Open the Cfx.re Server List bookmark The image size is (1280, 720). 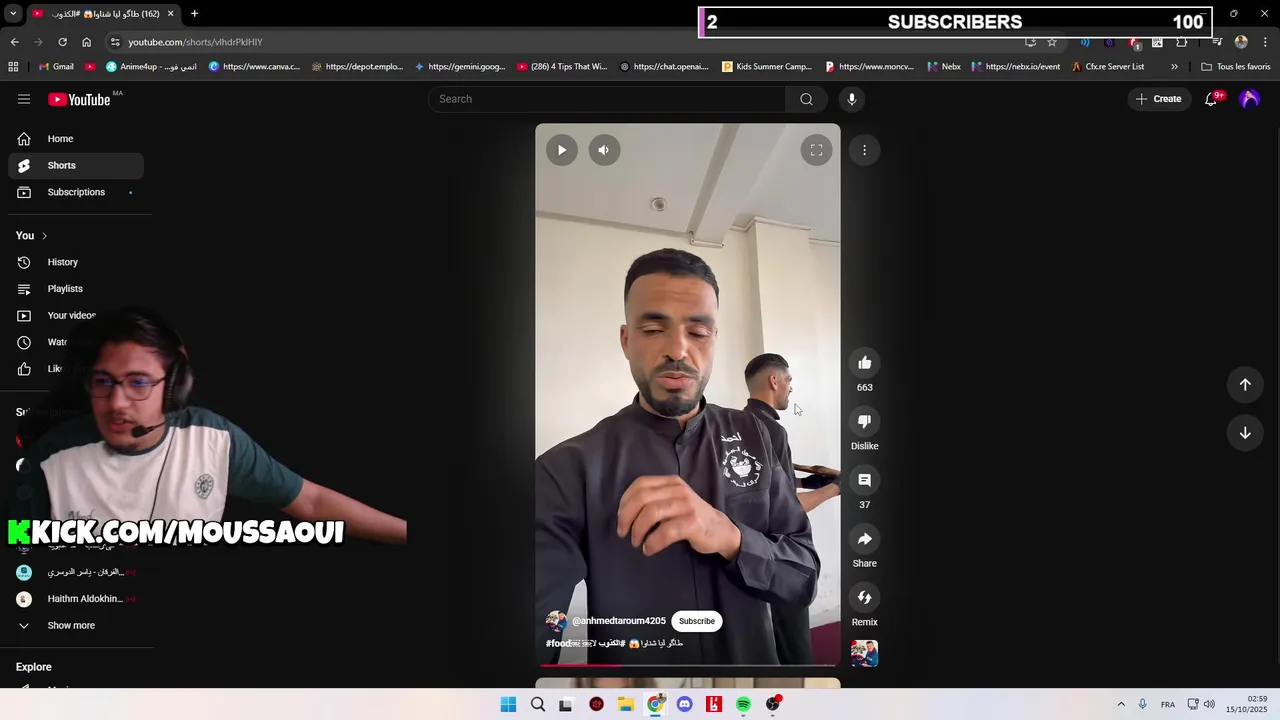1108,67
